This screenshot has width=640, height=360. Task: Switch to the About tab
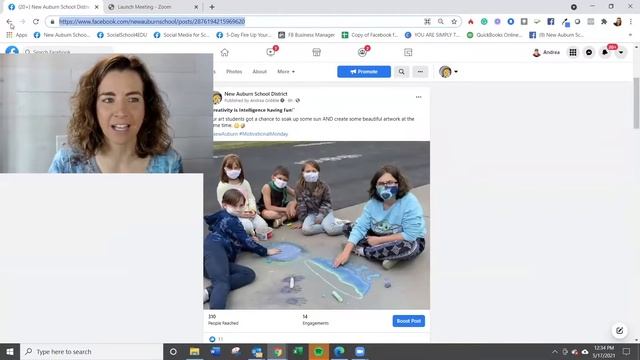tap(259, 72)
